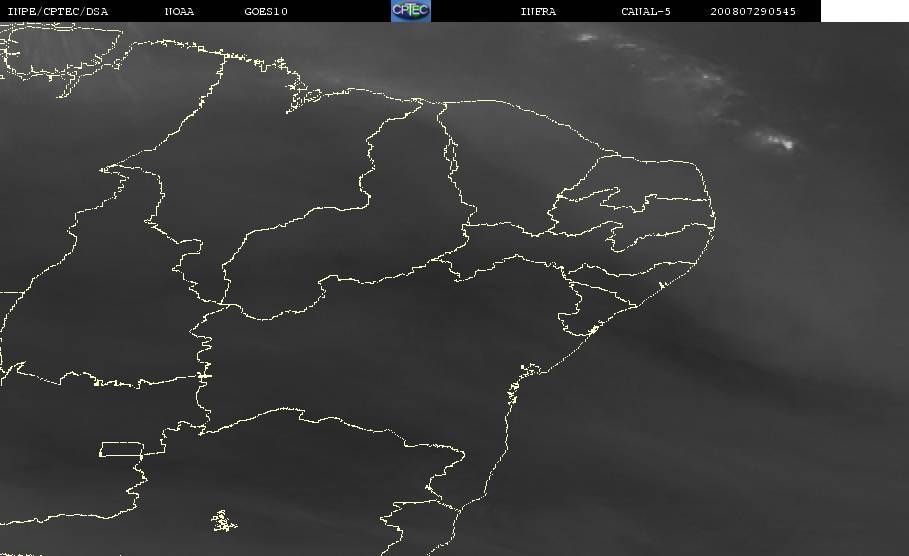Click the INFRA label in header
The height and width of the screenshot is (556, 909).
coord(538,12)
